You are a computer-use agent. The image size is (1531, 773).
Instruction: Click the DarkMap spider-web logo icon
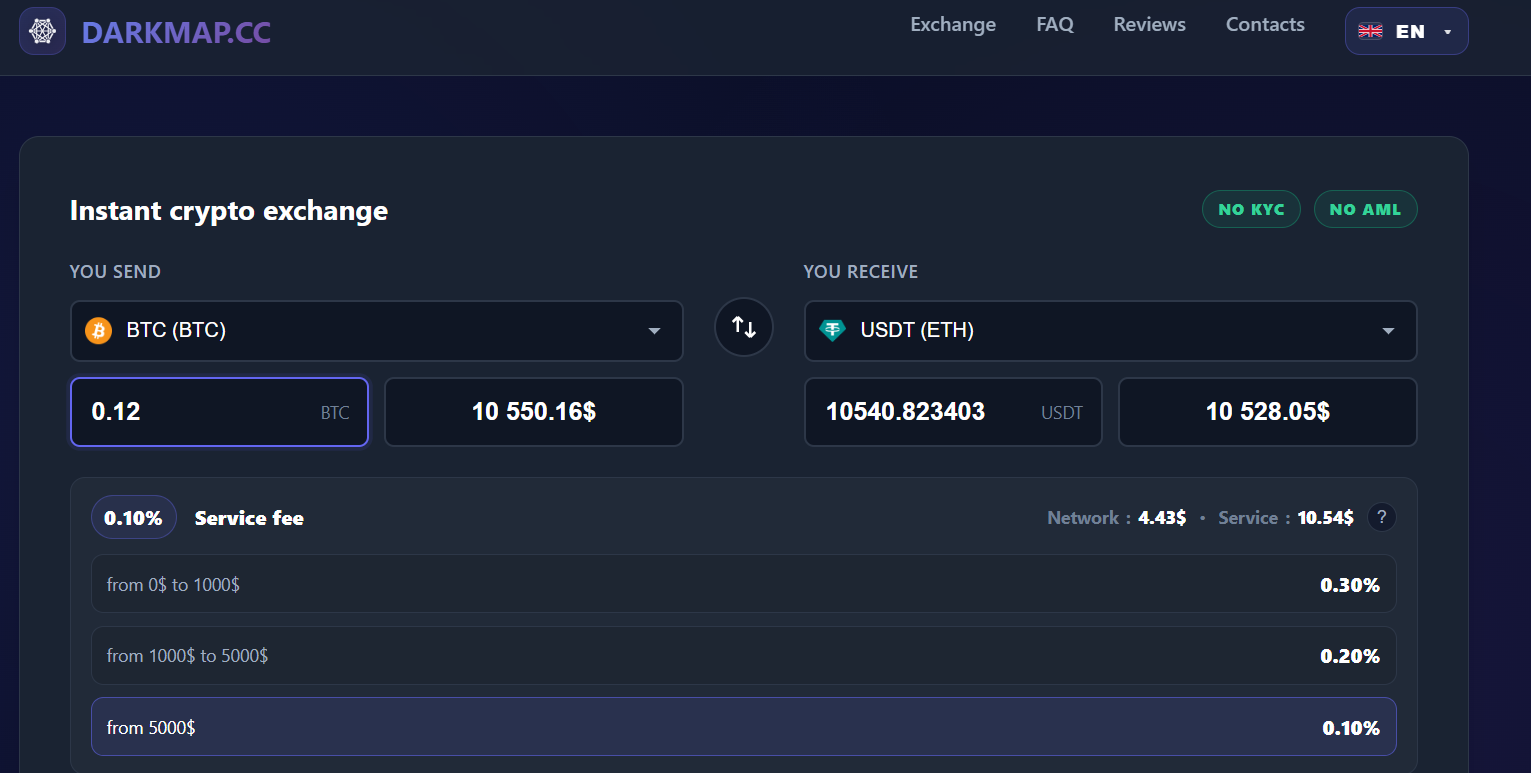42,32
